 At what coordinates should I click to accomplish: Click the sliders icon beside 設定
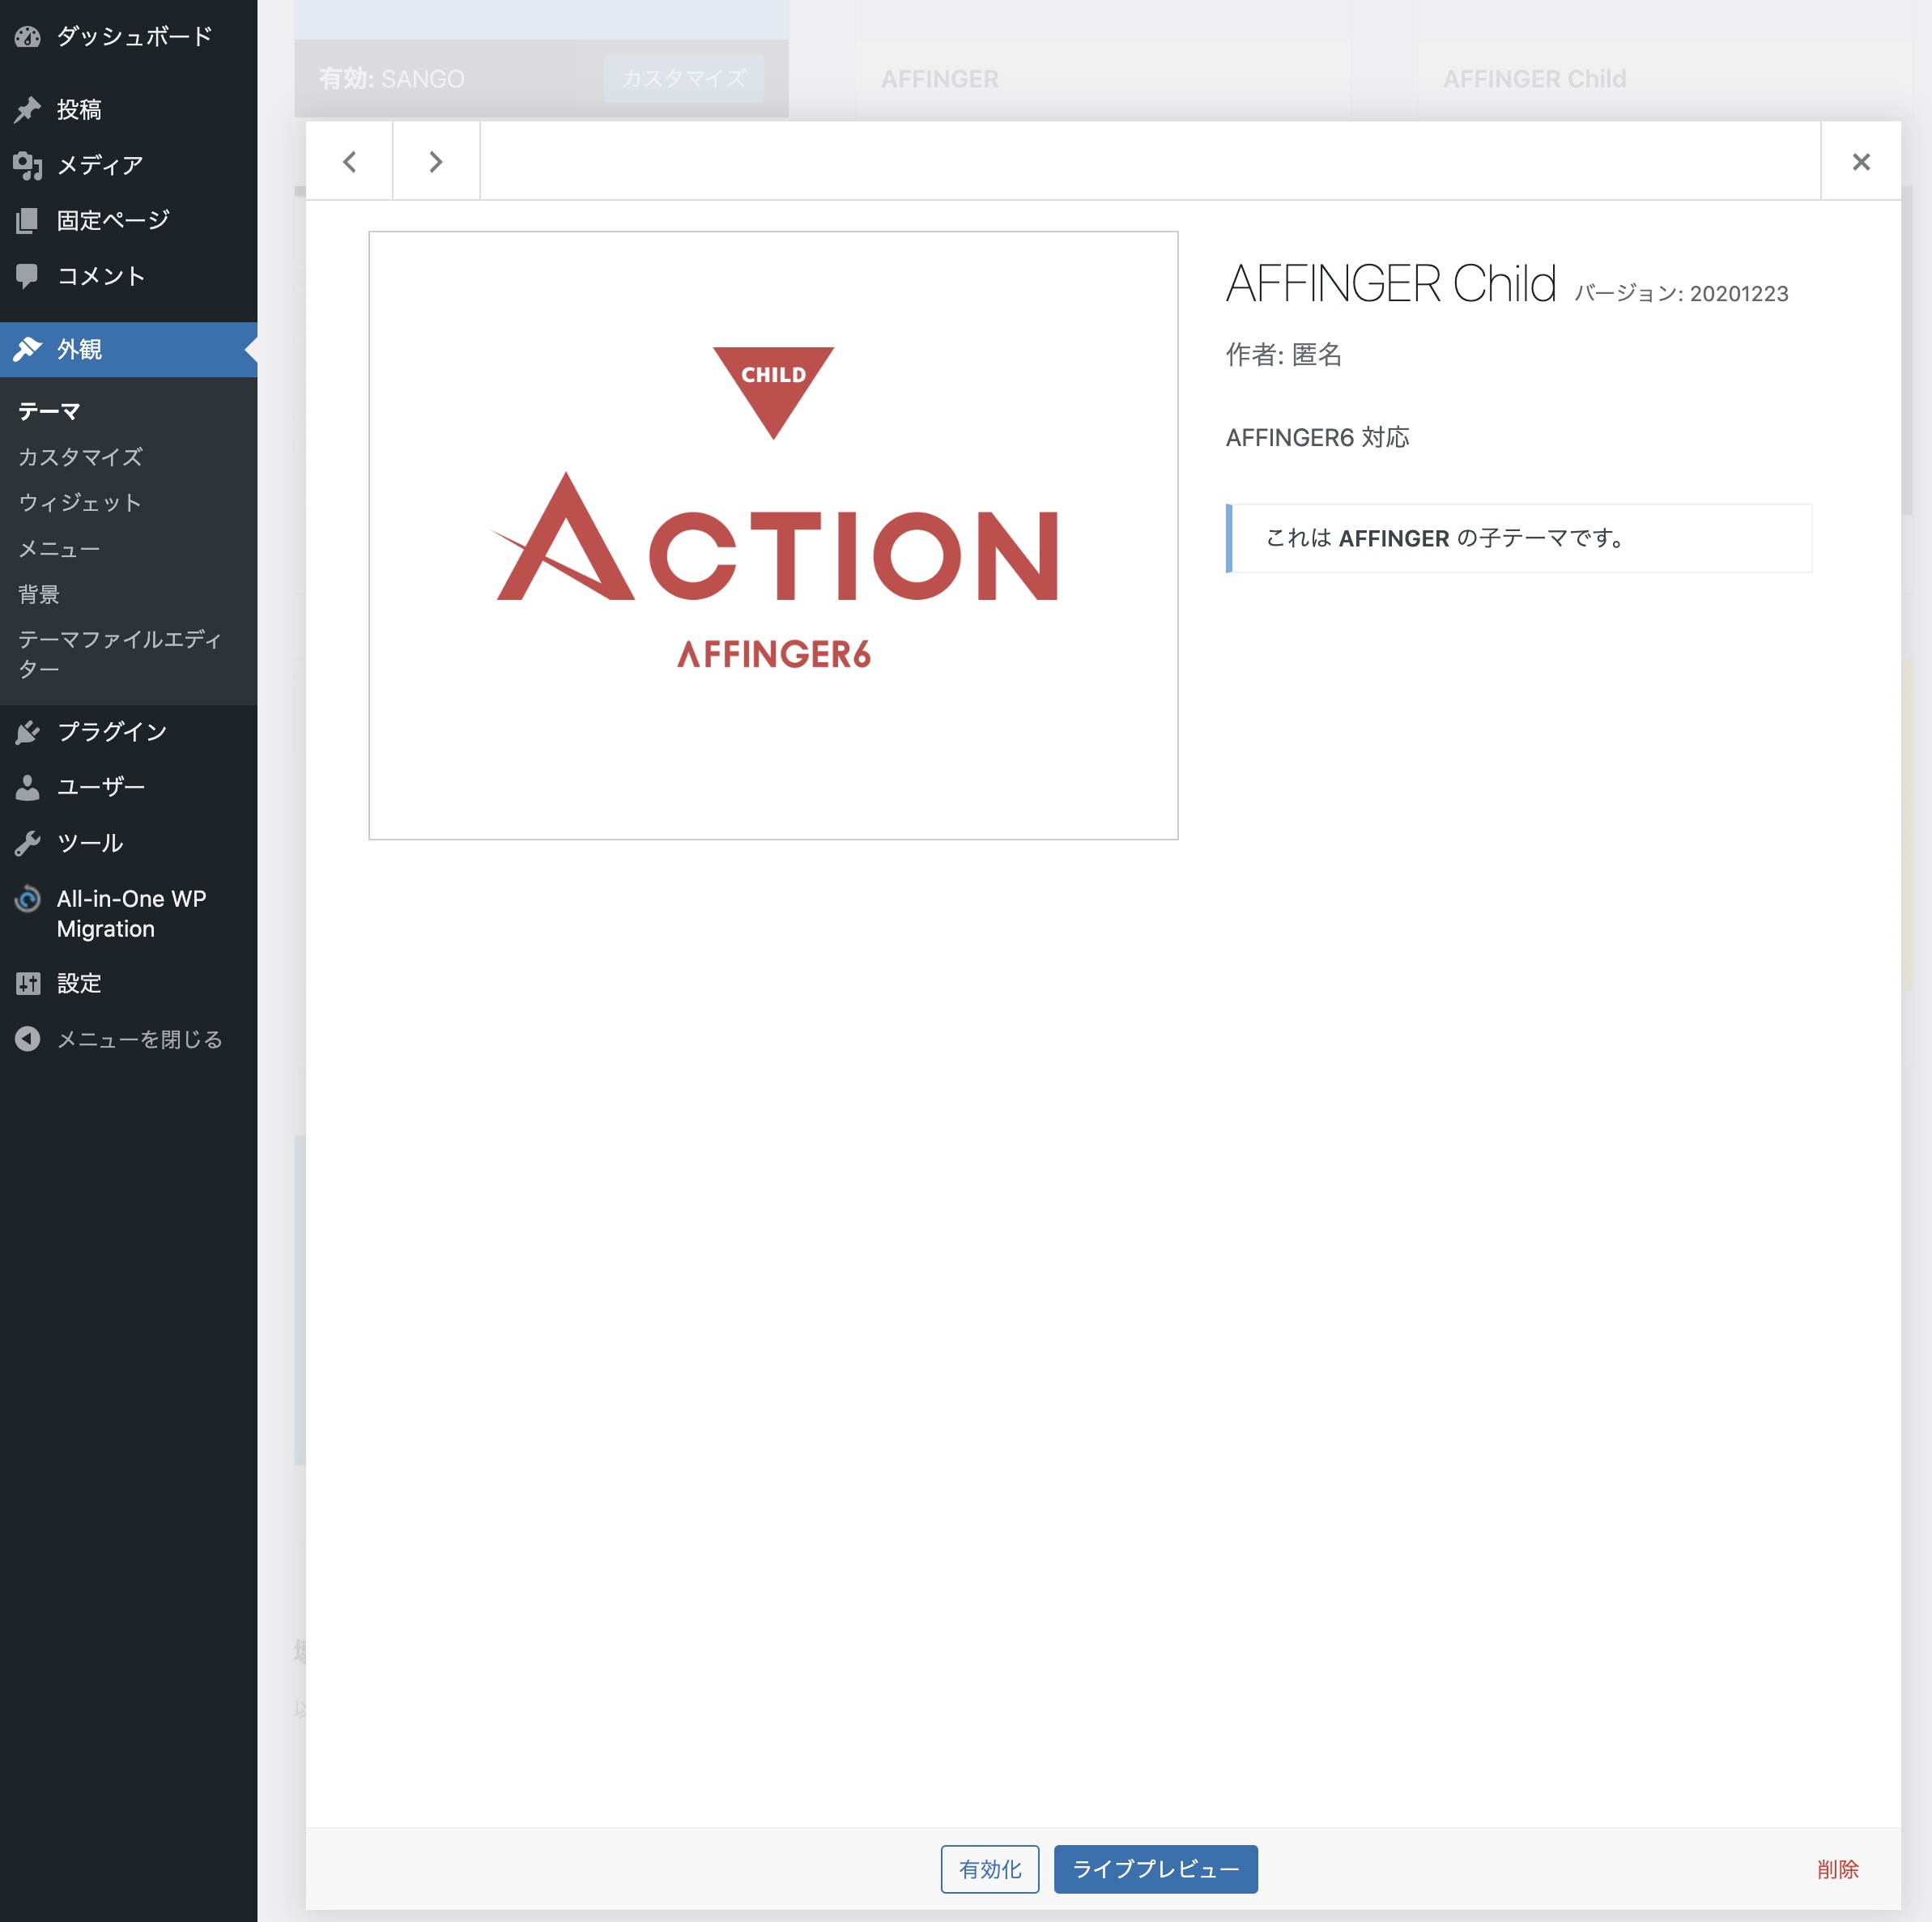28,983
